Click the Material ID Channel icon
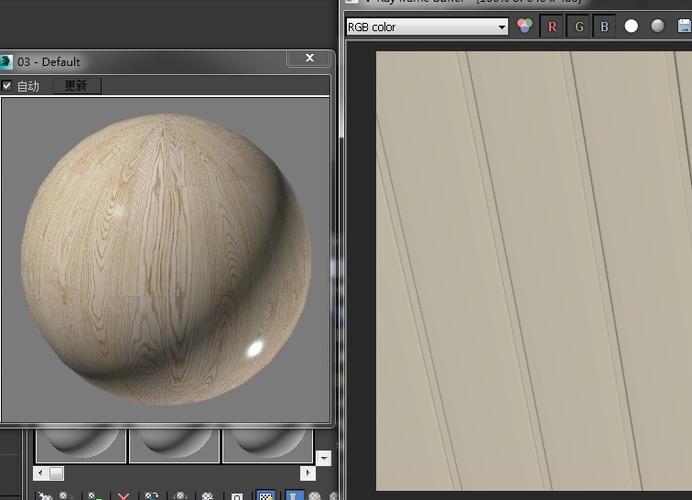Viewport: 692px width, 500px height. point(237,496)
